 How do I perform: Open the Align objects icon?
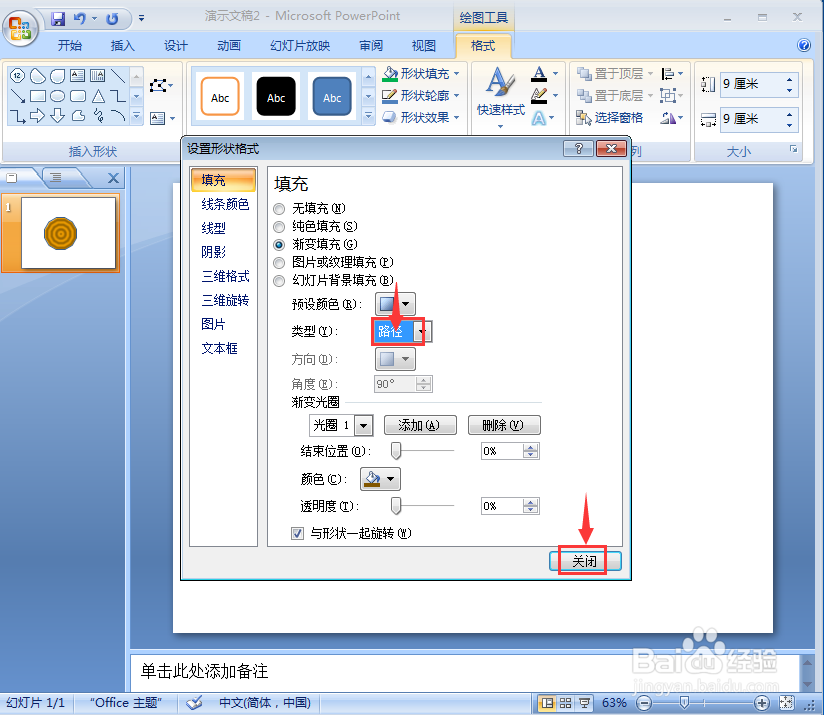coord(668,74)
